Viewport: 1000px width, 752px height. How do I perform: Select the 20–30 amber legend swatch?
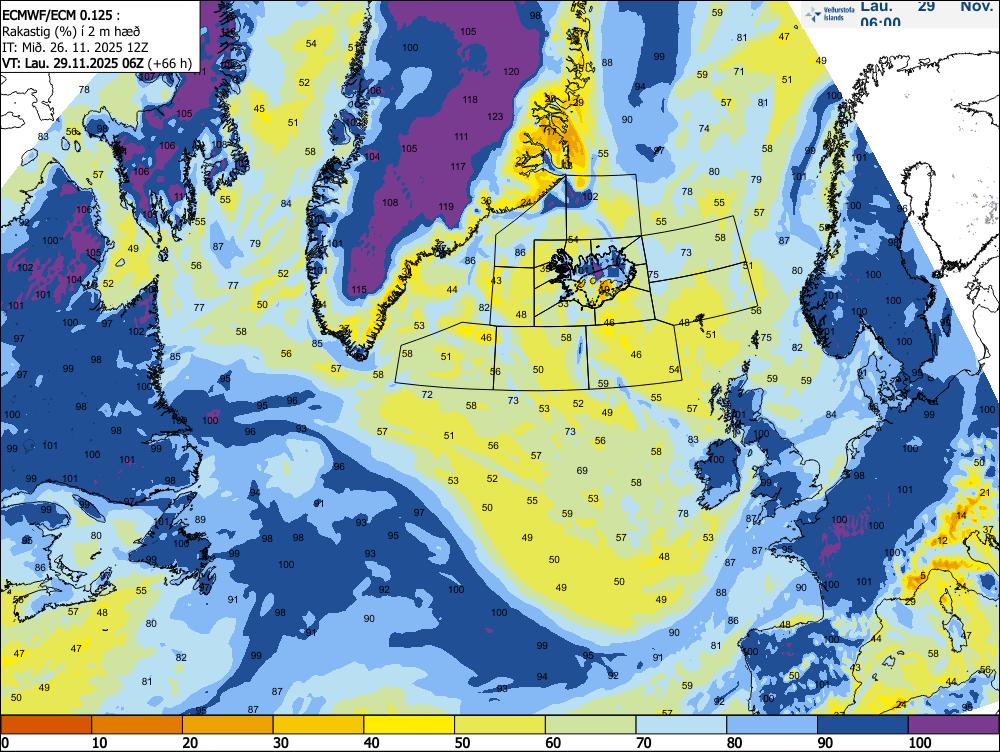point(228,725)
